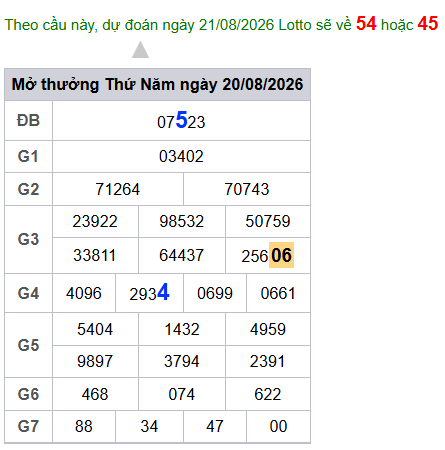This screenshot has width=445, height=450.
Task: Select G5 number 9897
Action: tap(95, 361)
